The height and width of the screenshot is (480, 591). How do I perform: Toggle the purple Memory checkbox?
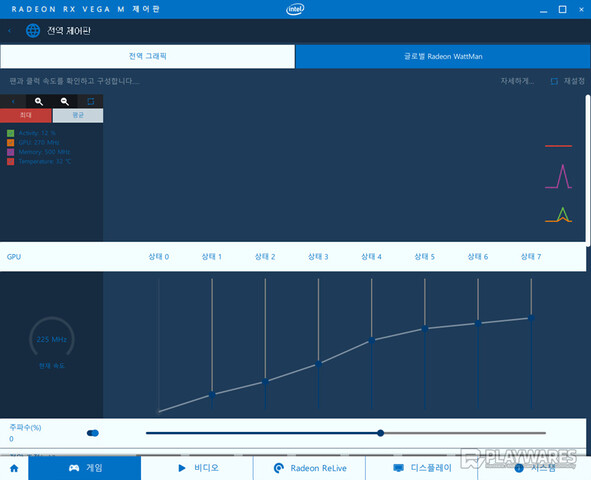coord(11,152)
